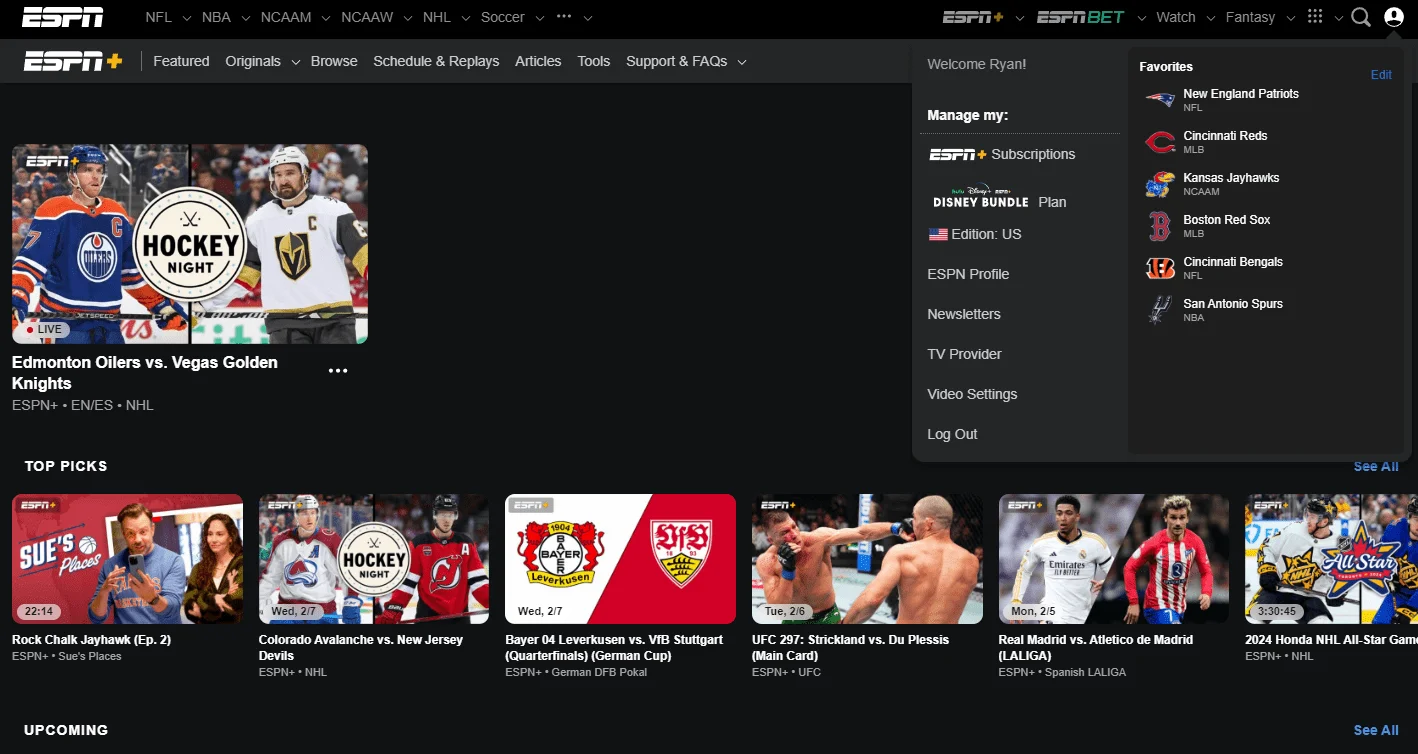The width and height of the screenshot is (1418, 754).
Task: Open Colorado Avalanche vs. Devils thumbnail
Action: click(x=374, y=559)
